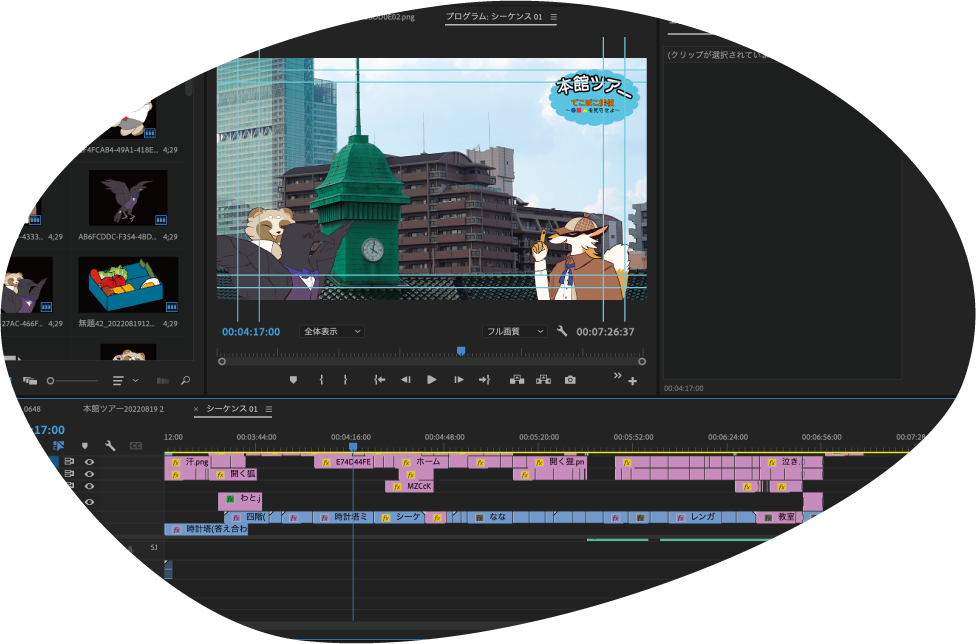Go to In point in program monitor
The image size is (976, 644).
[379, 380]
